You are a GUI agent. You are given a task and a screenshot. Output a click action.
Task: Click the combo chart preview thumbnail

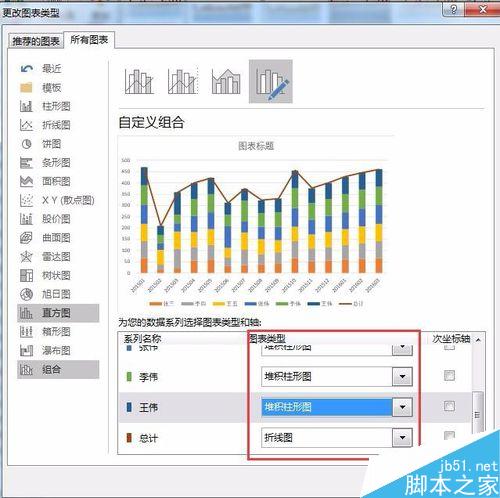pyautogui.click(x=256, y=224)
